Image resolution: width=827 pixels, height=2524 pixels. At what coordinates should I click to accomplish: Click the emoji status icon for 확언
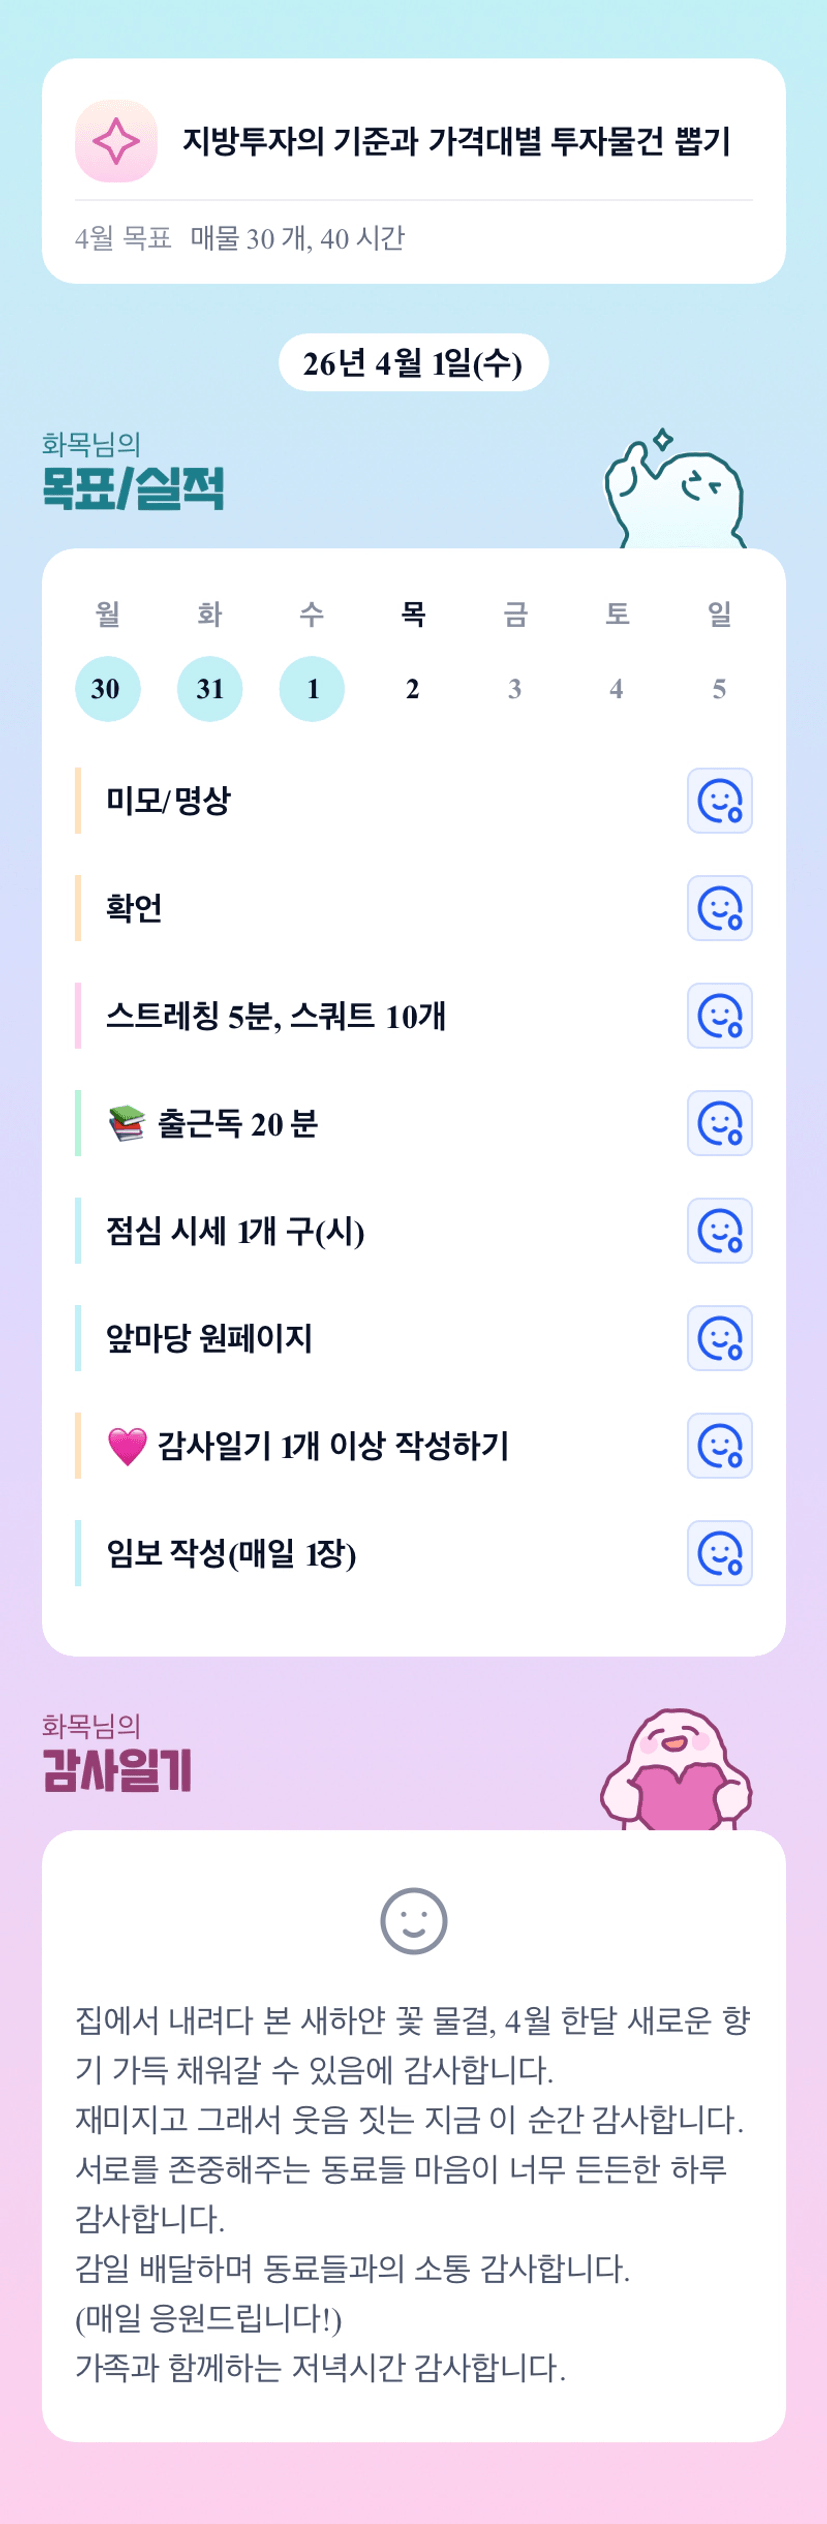point(719,908)
